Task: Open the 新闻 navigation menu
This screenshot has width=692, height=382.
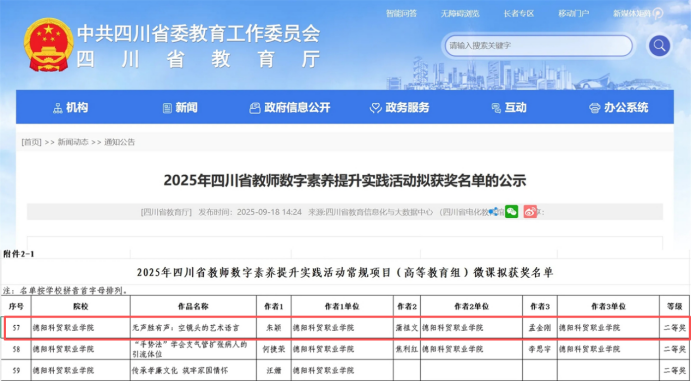Action: [x=180, y=108]
